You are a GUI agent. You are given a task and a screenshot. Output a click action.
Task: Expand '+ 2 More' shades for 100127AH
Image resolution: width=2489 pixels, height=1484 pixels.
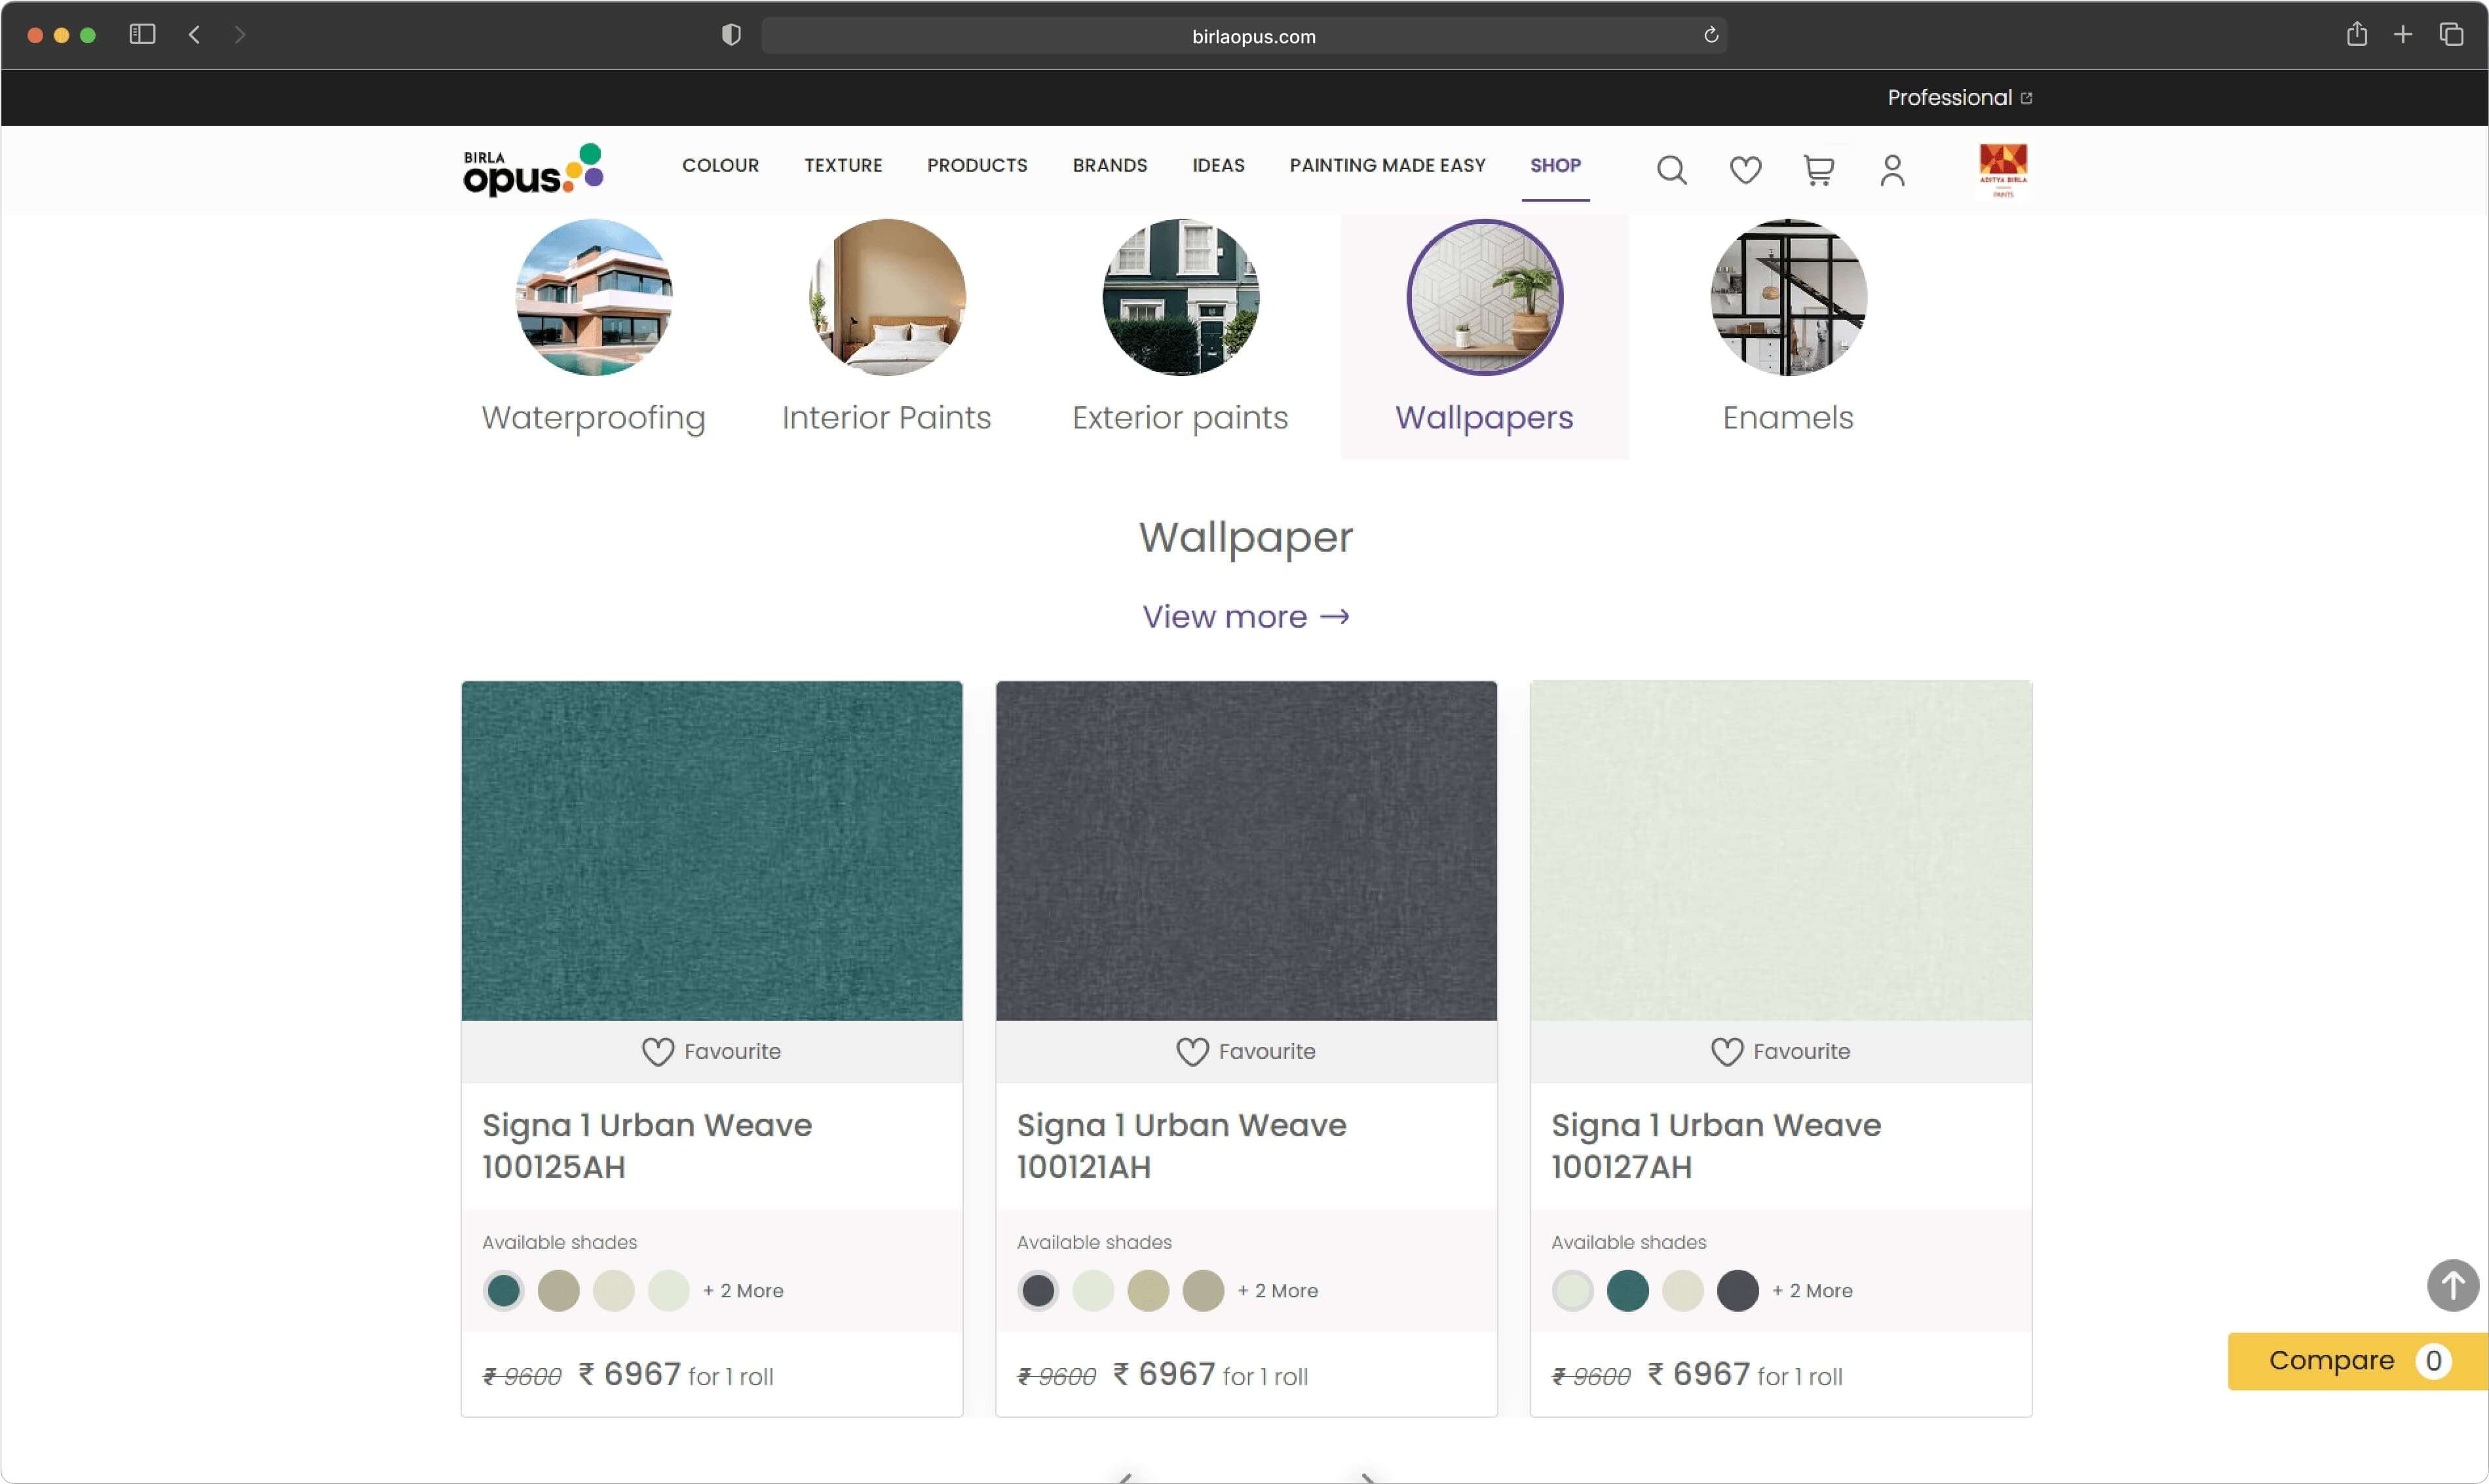(x=1812, y=1291)
